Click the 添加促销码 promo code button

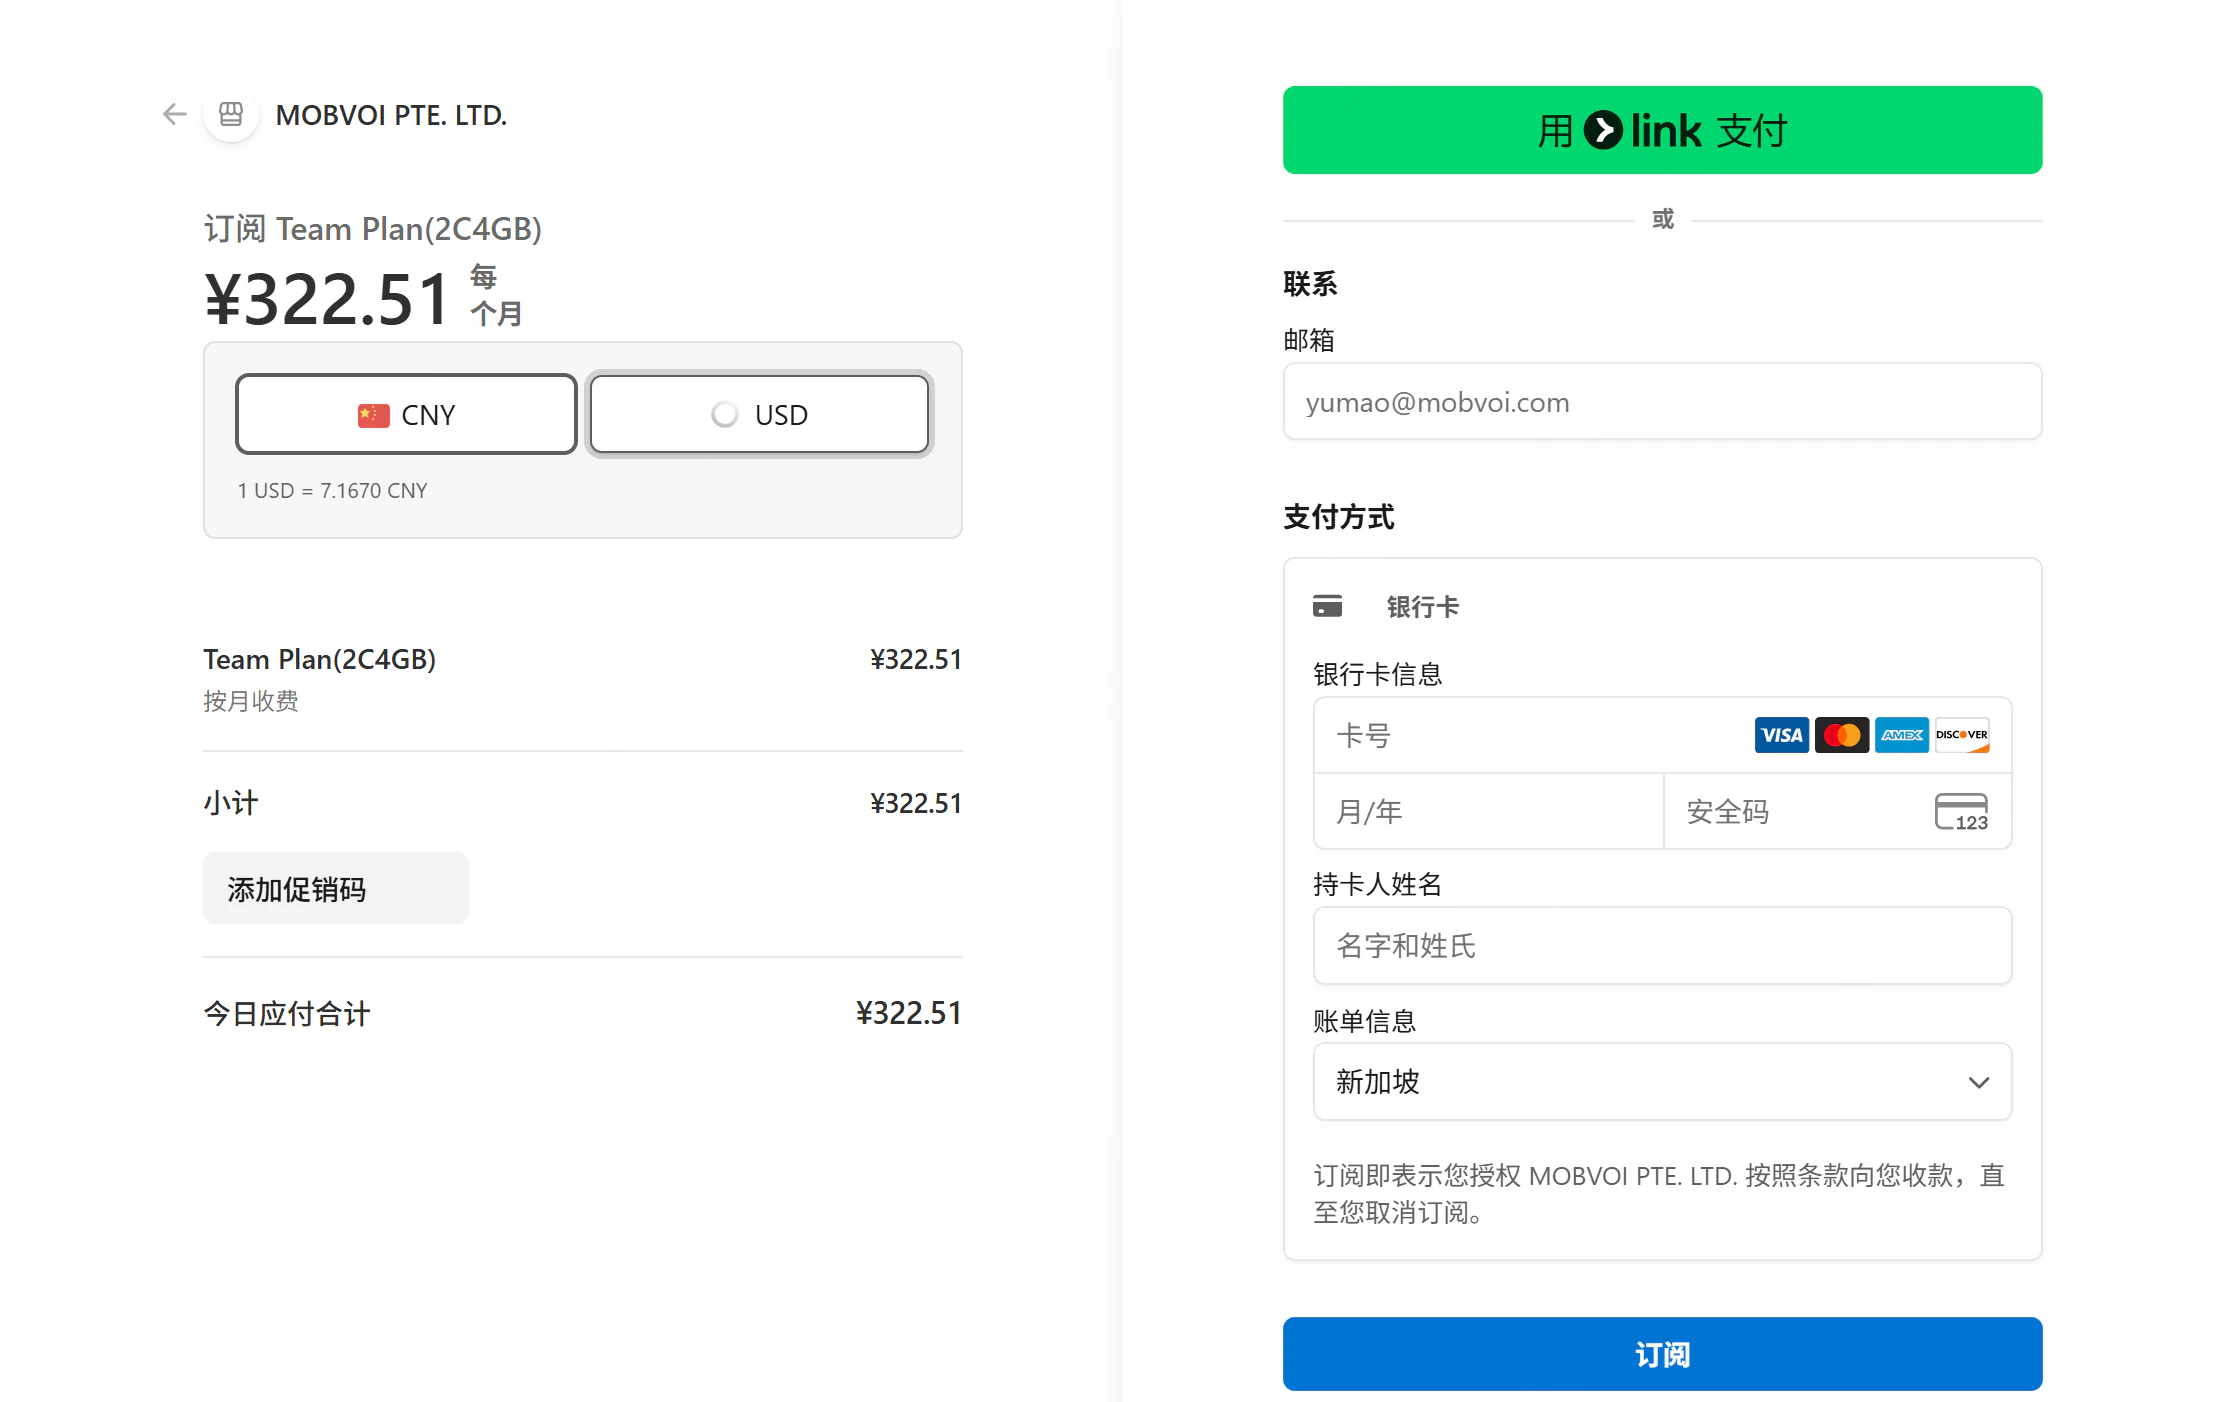tap(335, 888)
